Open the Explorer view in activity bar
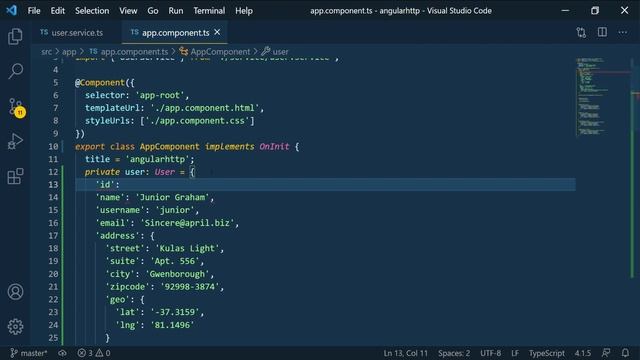640x360 pixels. 15,37
